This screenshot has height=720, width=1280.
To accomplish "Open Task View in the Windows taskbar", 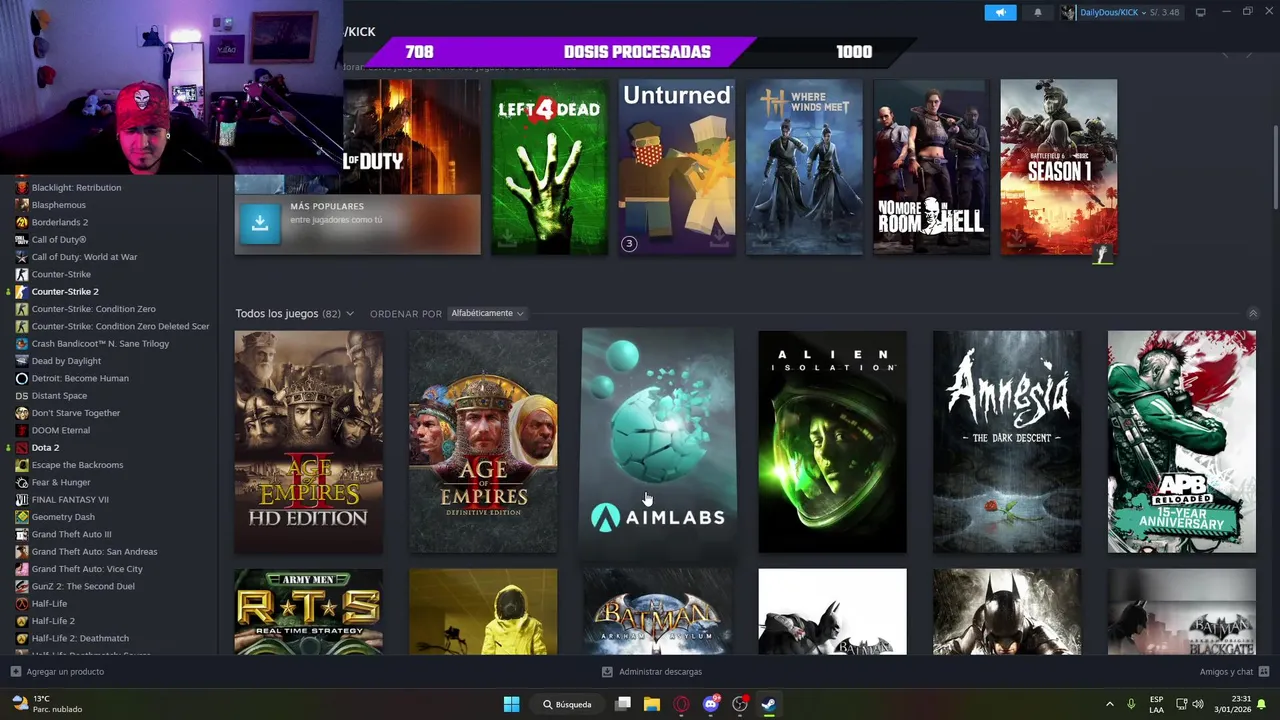I will click(x=623, y=704).
